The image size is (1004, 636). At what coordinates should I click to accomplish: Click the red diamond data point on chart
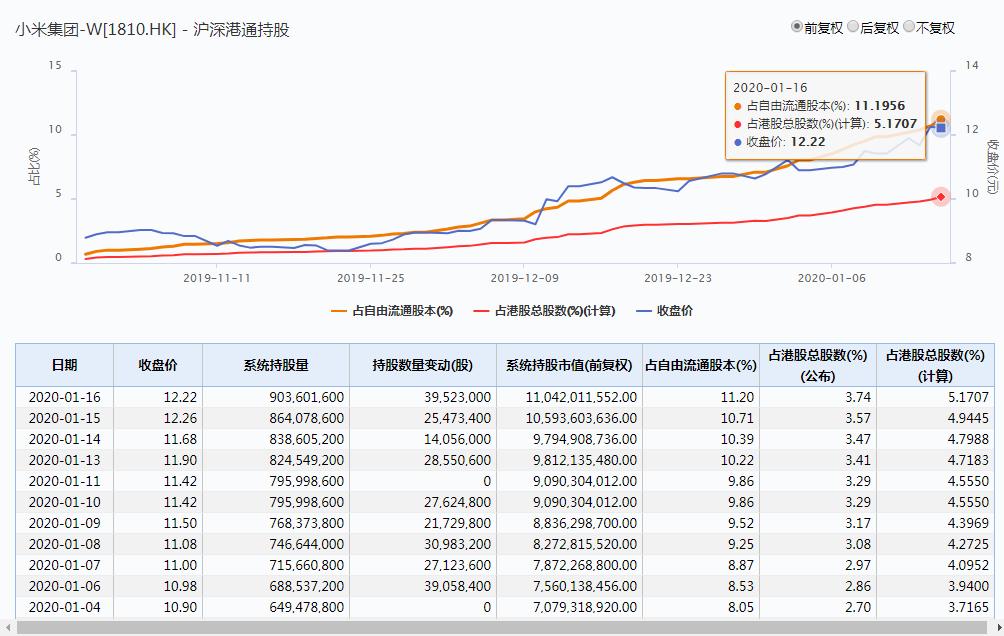(x=941, y=197)
